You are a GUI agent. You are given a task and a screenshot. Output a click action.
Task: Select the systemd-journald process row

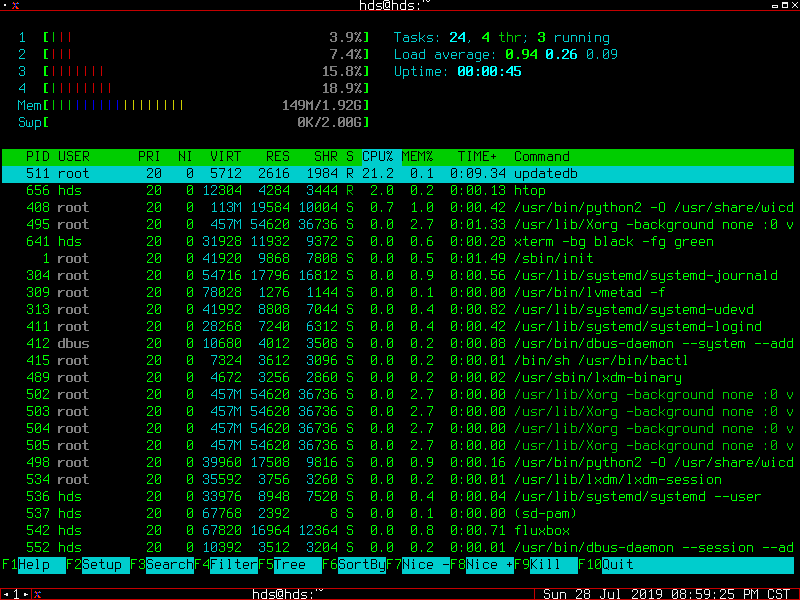[398, 276]
